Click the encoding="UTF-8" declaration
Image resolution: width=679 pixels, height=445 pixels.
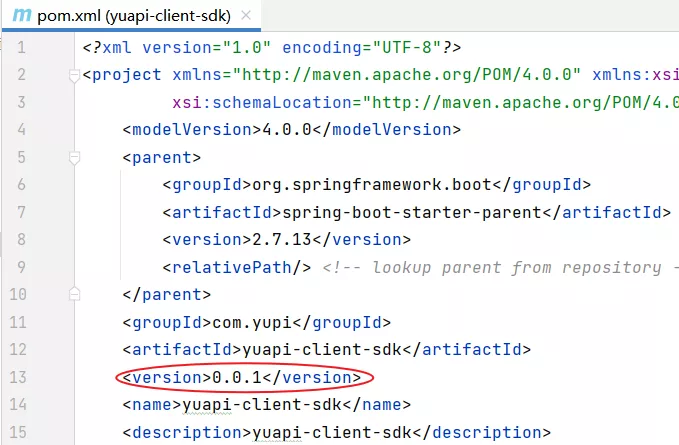[362, 47]
